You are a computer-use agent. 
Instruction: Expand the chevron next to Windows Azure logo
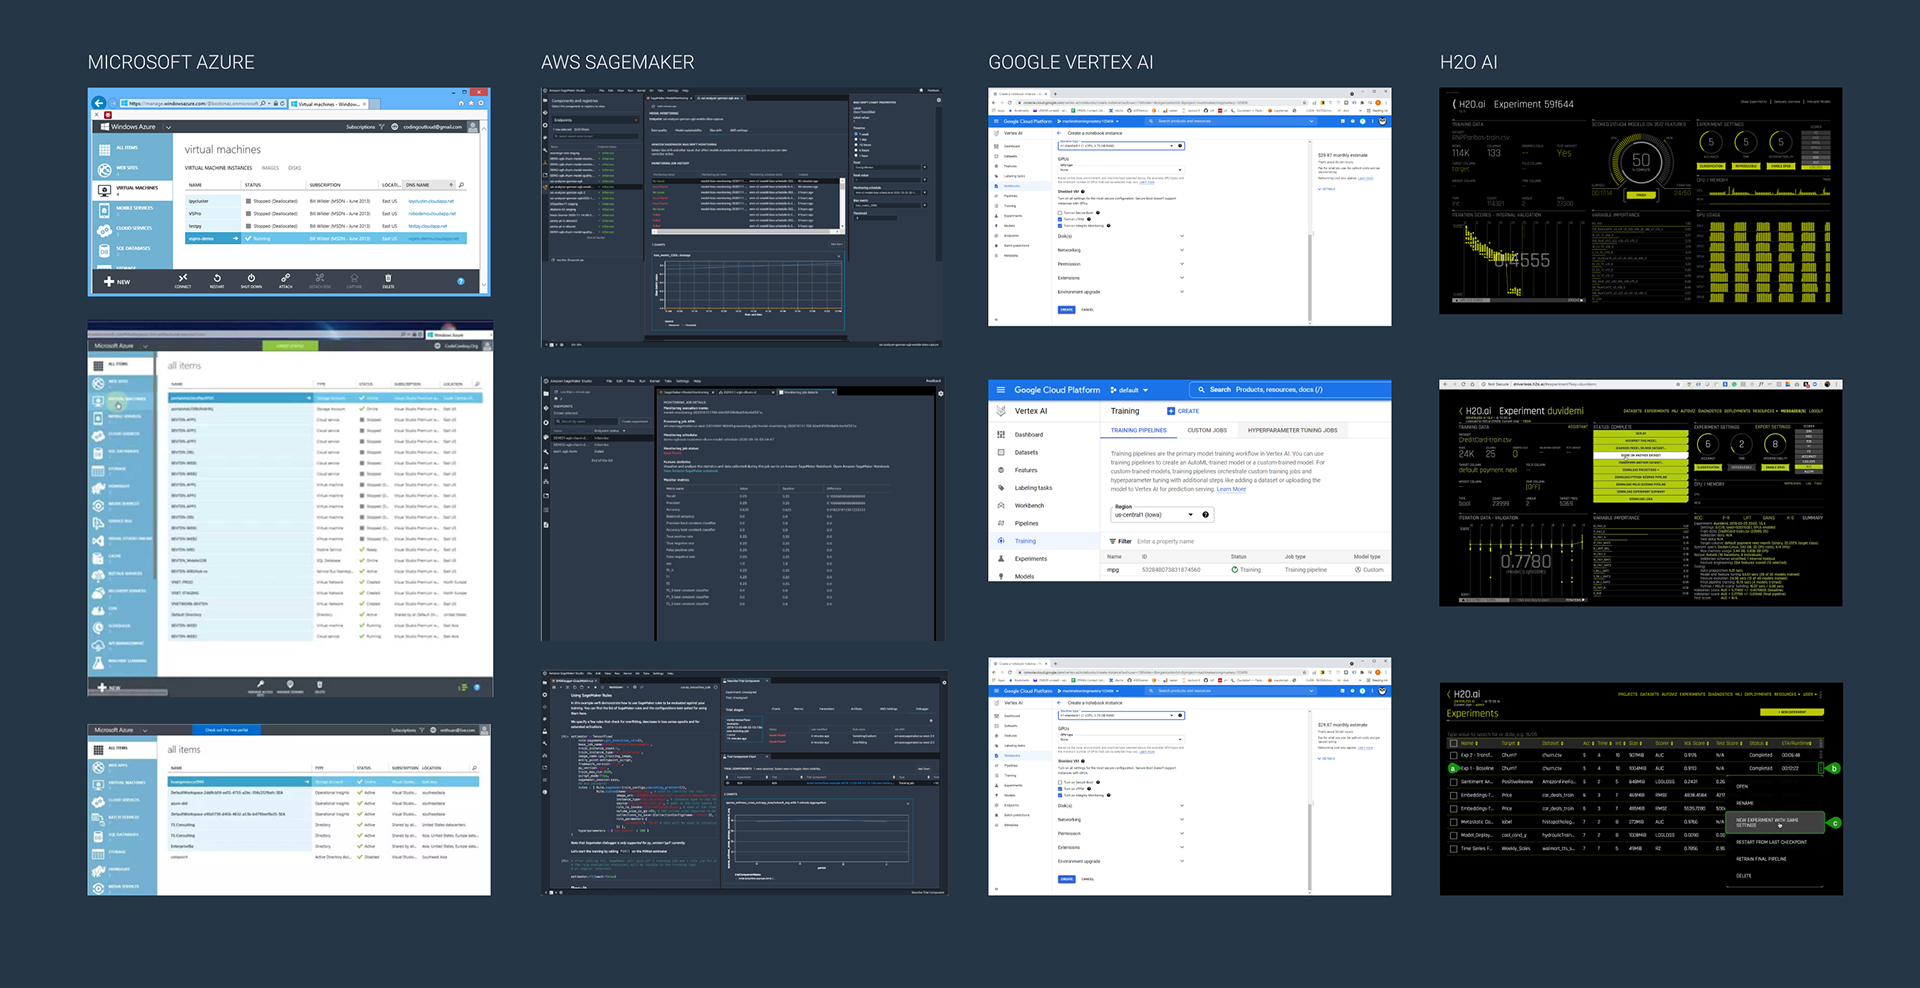pyautogui.click(x=168, y=127)
